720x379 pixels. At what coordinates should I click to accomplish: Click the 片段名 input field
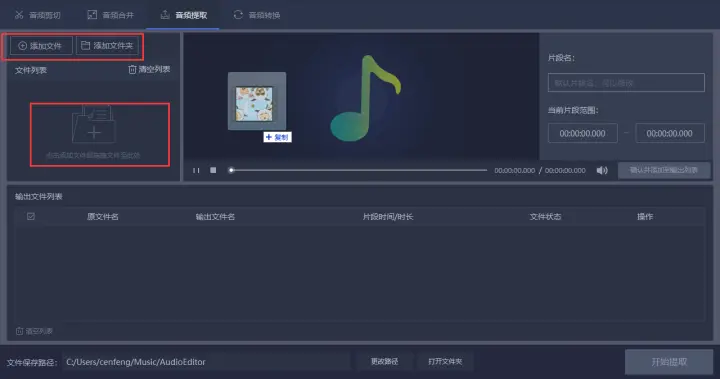626,83
